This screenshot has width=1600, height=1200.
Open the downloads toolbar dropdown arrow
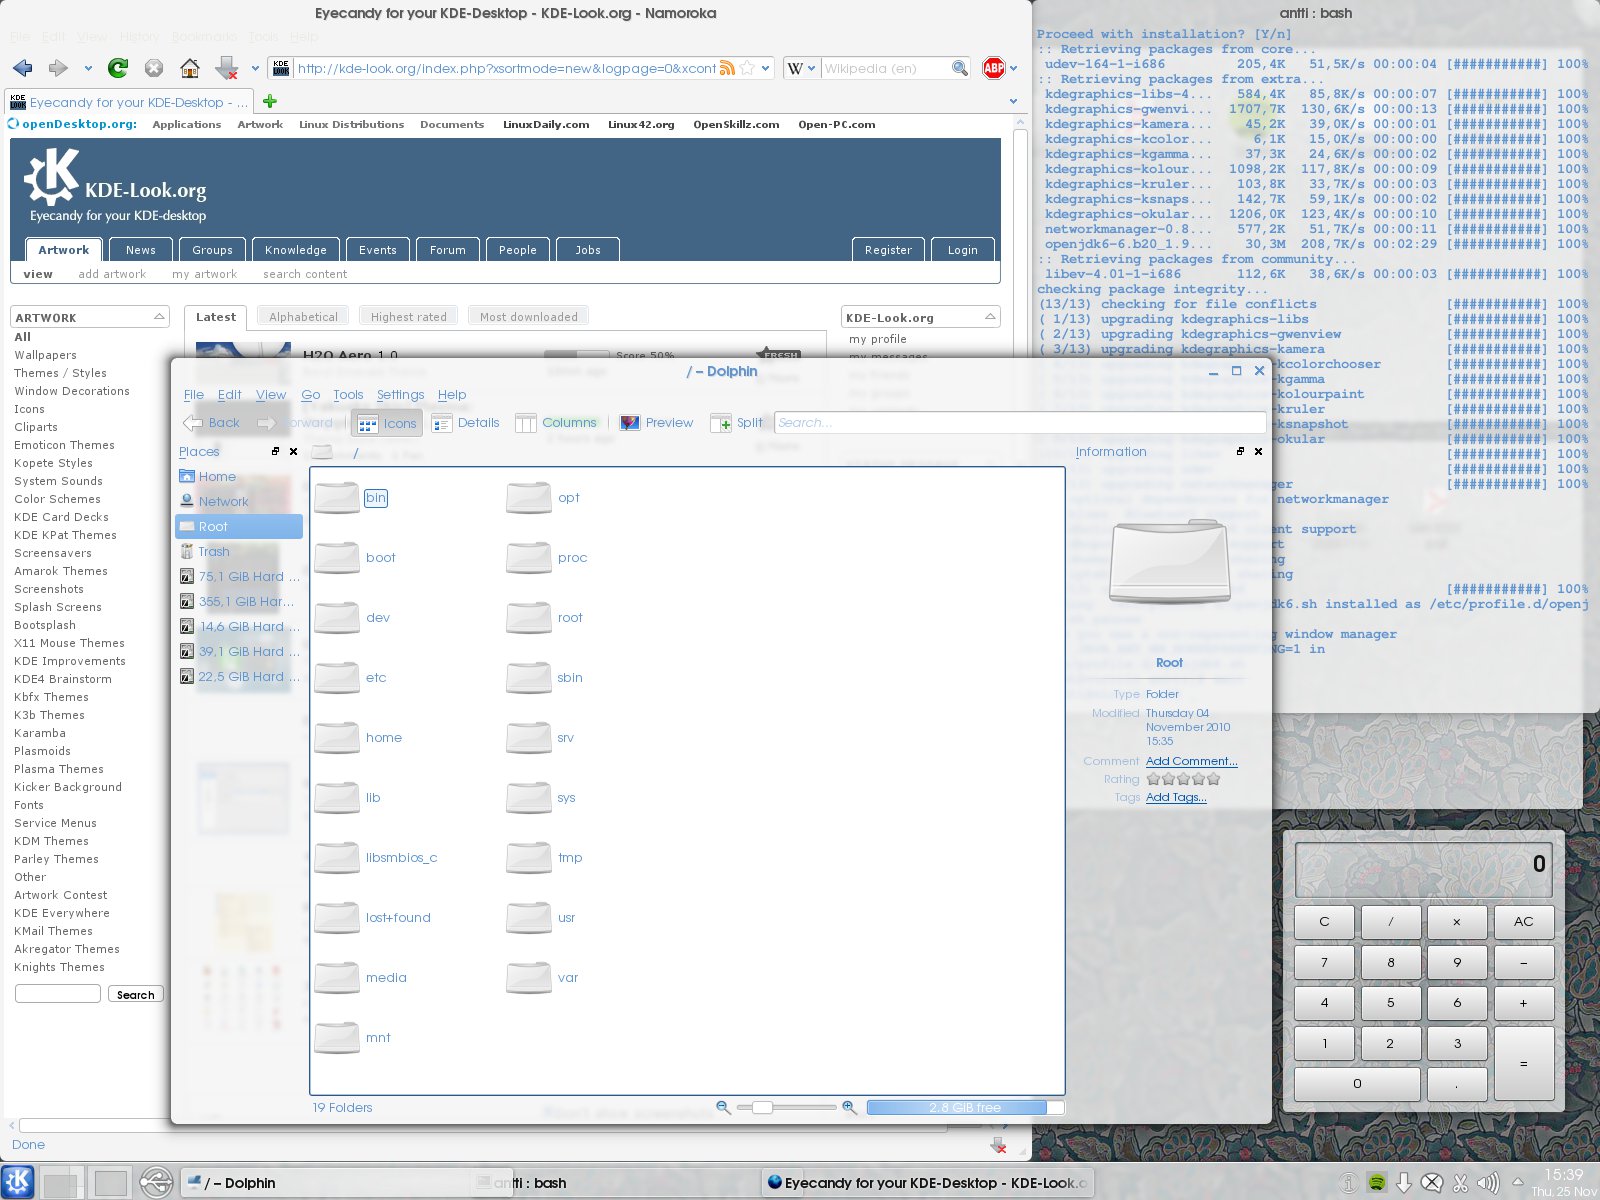[x=255, y=68]
